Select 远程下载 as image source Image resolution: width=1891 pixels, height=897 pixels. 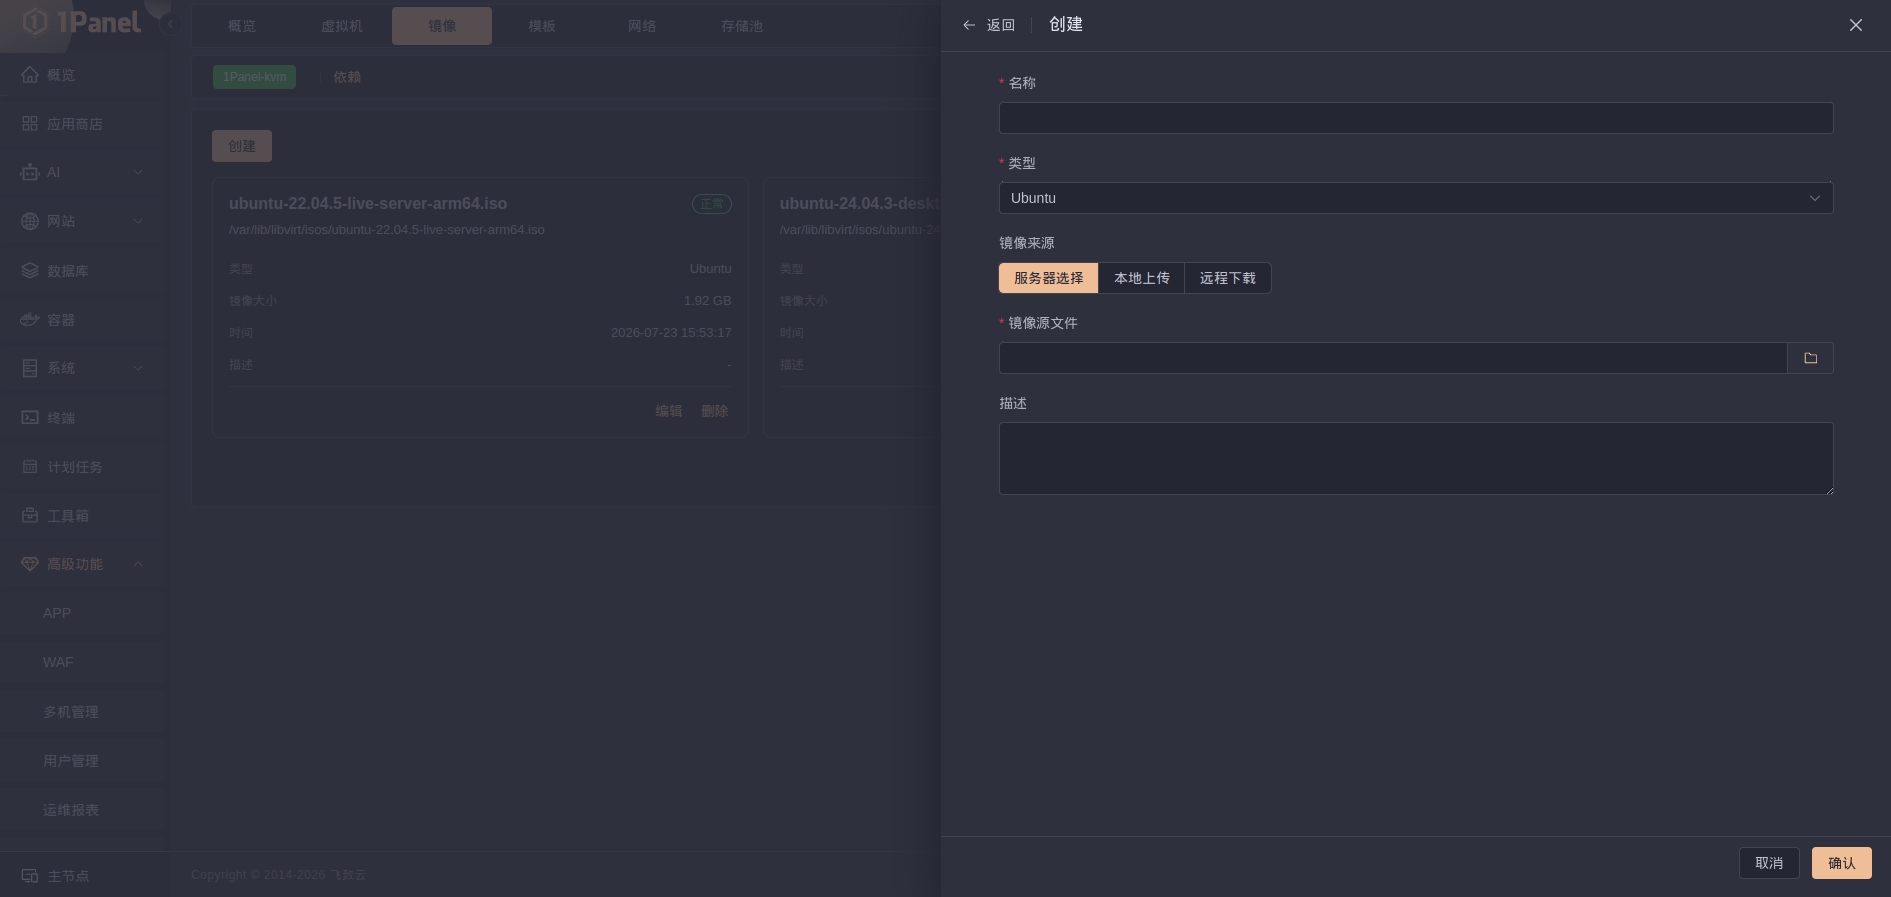1228,278
